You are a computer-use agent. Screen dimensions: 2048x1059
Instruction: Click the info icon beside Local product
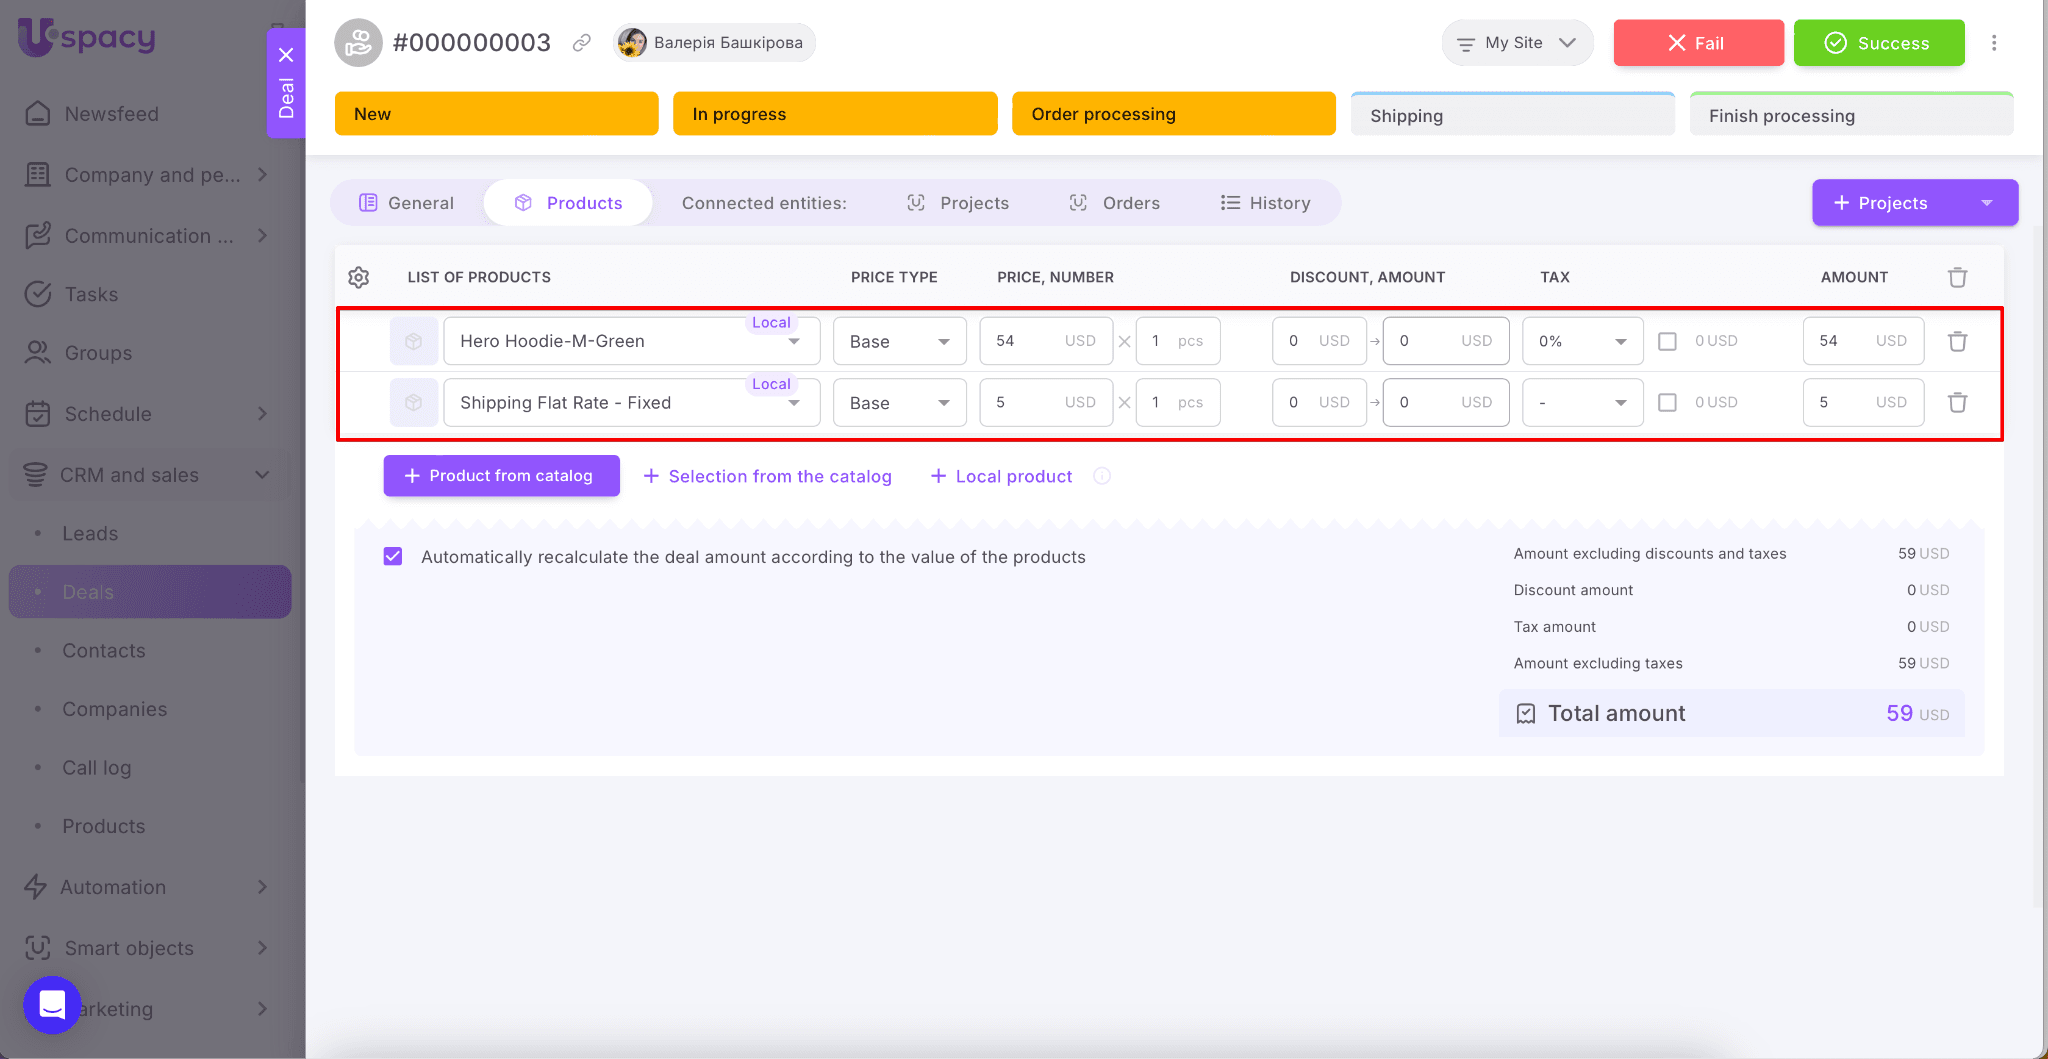coord(1102,476)
